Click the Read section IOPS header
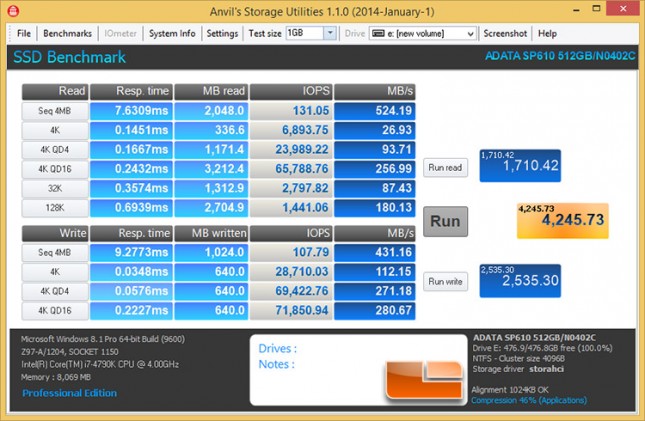645x421 pixels. tap(290, 92)
